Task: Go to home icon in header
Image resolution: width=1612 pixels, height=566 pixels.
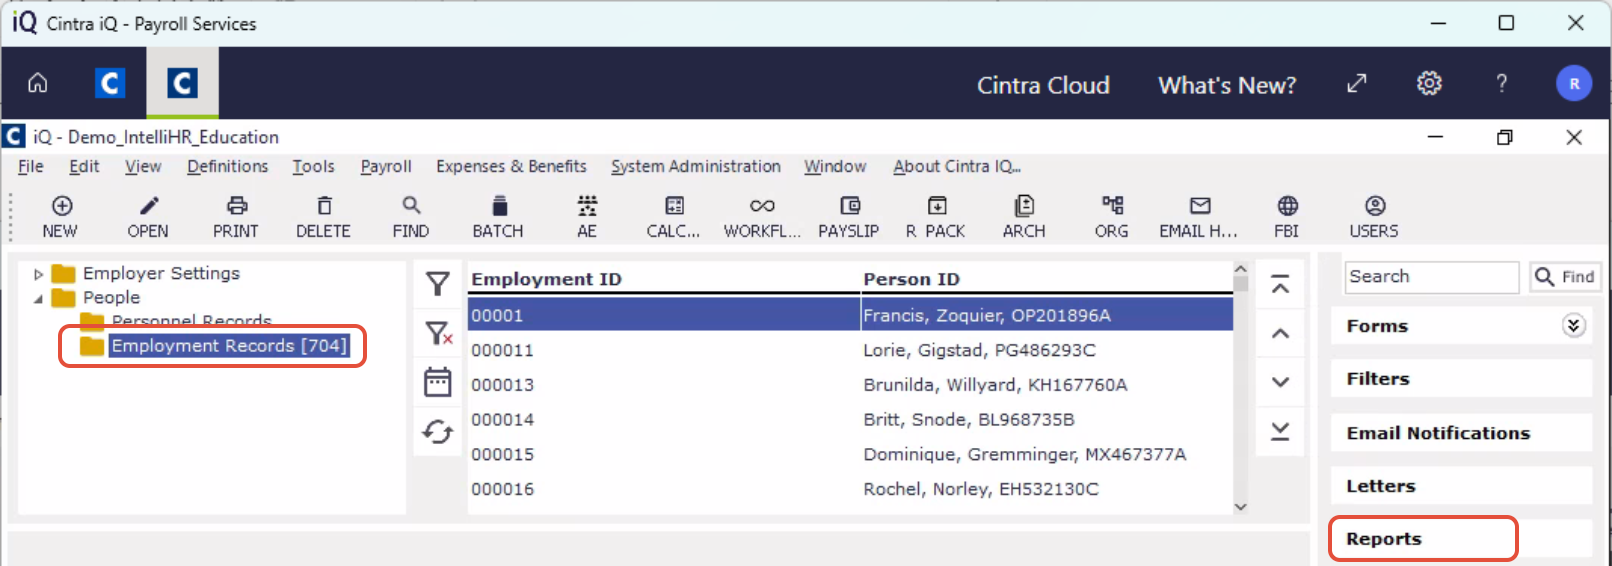Action: pyautogui.click(x=38, y=83)
